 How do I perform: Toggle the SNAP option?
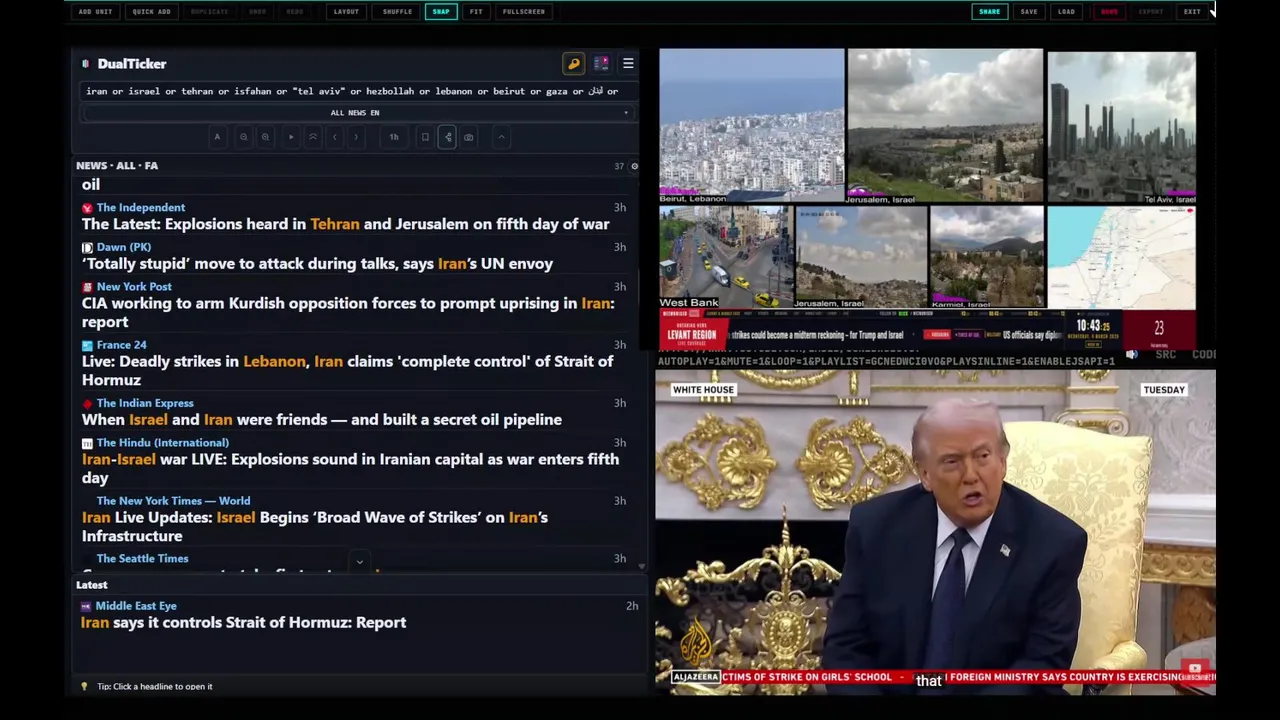(x=441, y=12)
